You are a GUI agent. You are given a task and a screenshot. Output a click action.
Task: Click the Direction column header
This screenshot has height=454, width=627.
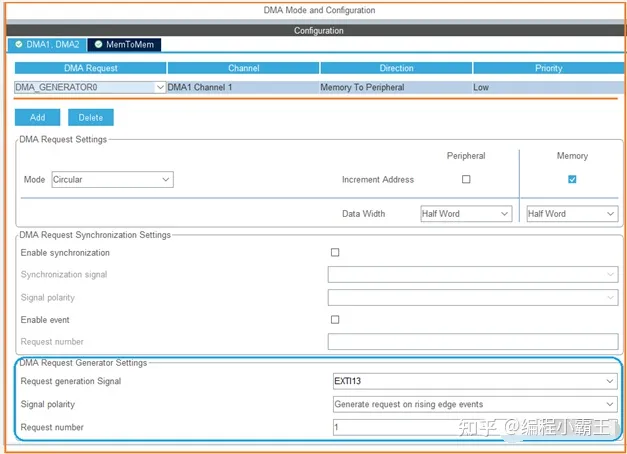(396, 68)
